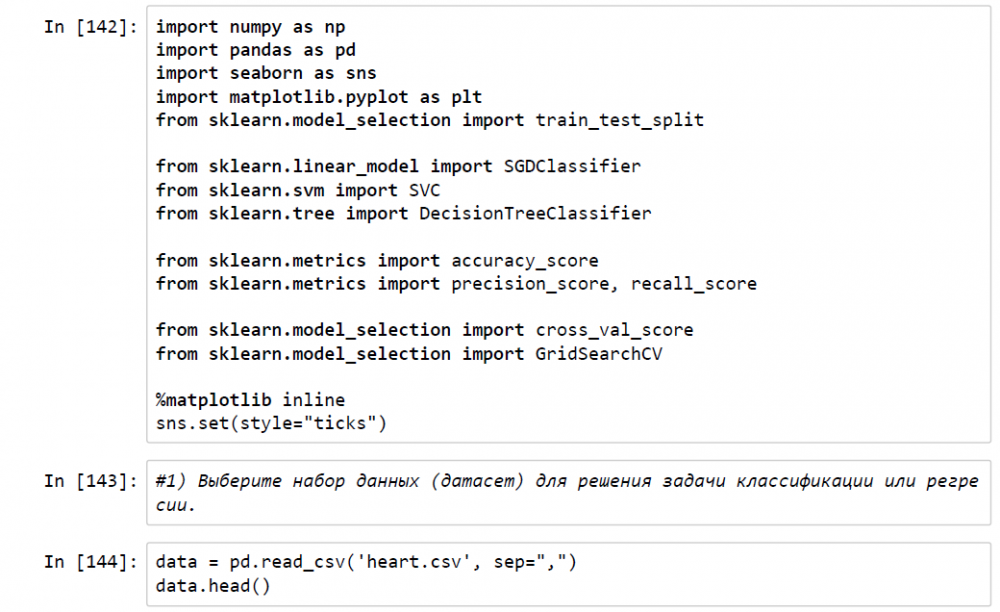
Task: Click the In [144] cell prompt
Action: (x=89, y=562)
